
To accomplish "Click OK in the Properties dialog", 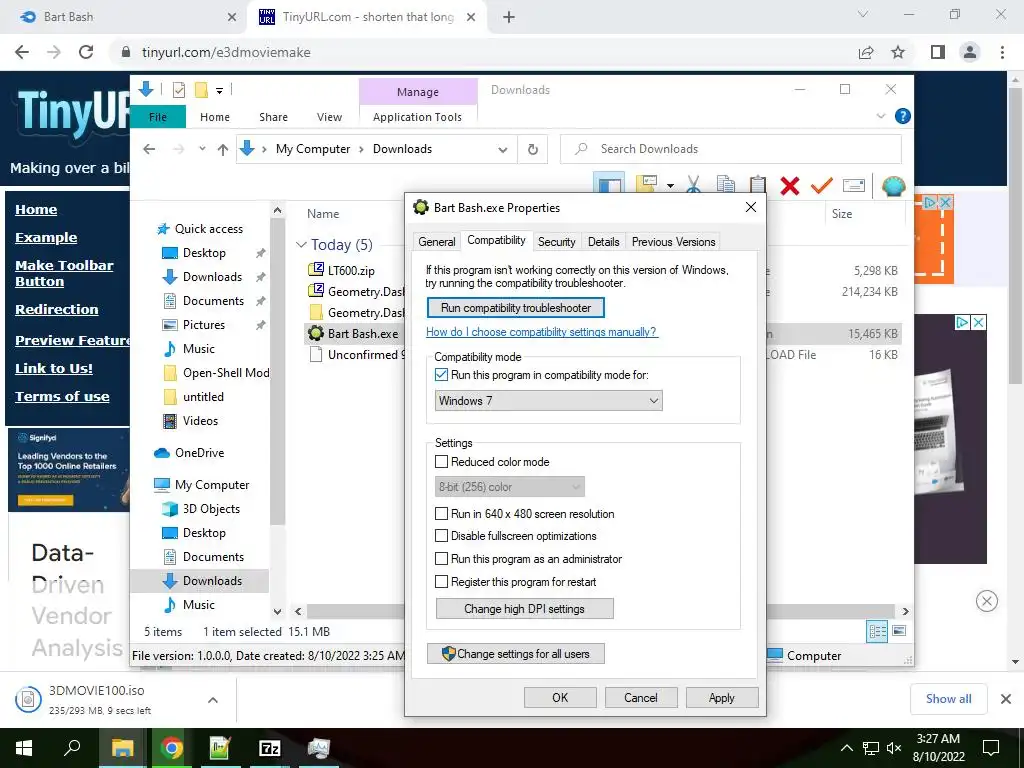I will coord(560,697).
